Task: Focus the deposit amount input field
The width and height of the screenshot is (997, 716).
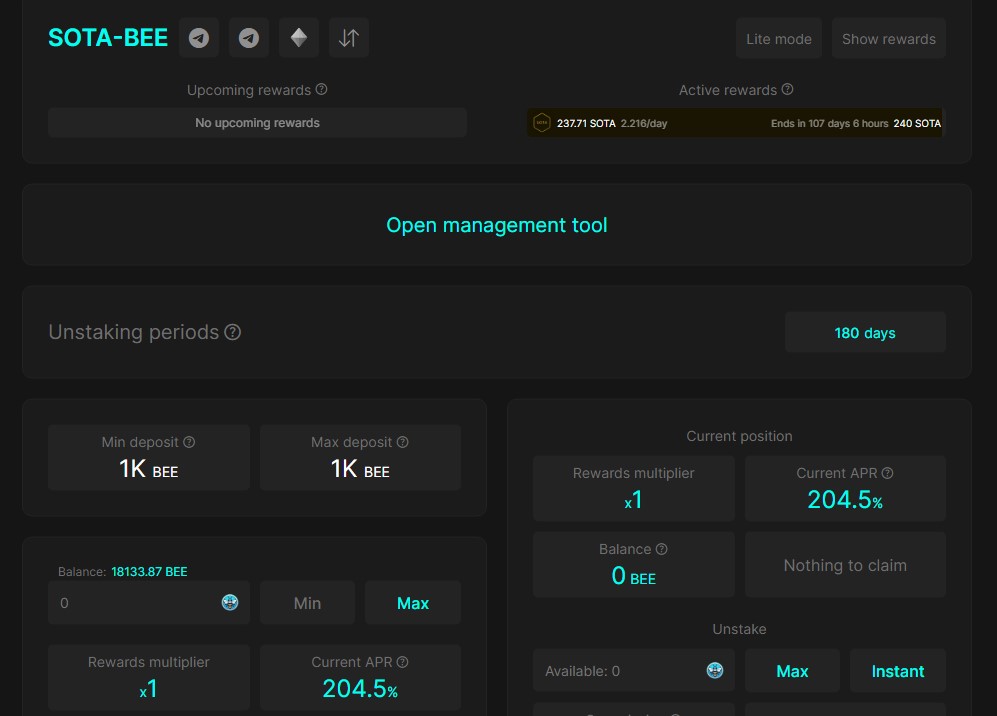Action: pos(149,603)
